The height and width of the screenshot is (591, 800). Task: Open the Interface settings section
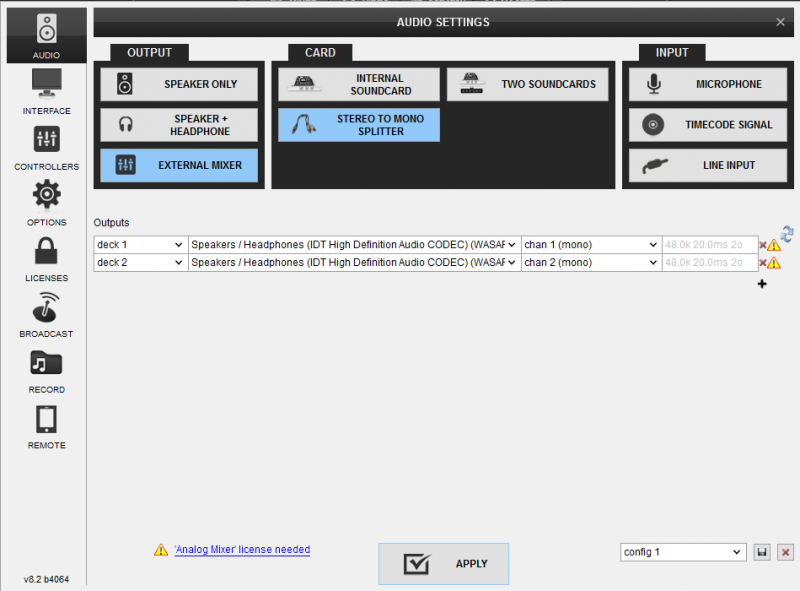(x=46, y=91)
